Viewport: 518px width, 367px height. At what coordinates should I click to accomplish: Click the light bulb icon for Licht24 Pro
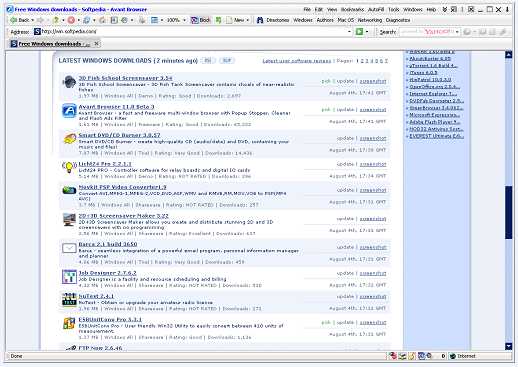(x=69, y=167)
